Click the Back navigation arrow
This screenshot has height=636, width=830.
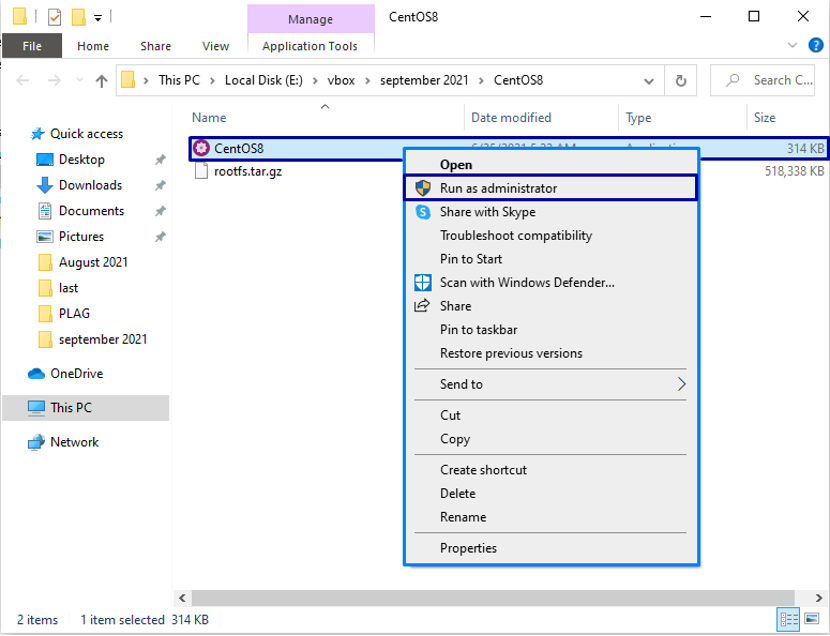(x=23, y=80)
